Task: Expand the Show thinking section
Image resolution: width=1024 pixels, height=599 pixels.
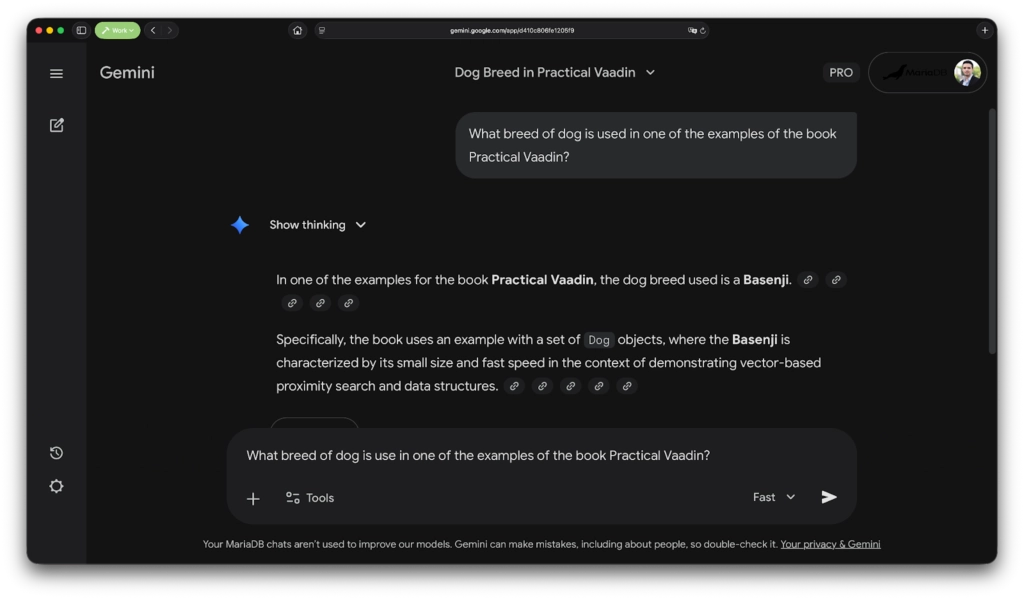Action: [x=317, y=225]
